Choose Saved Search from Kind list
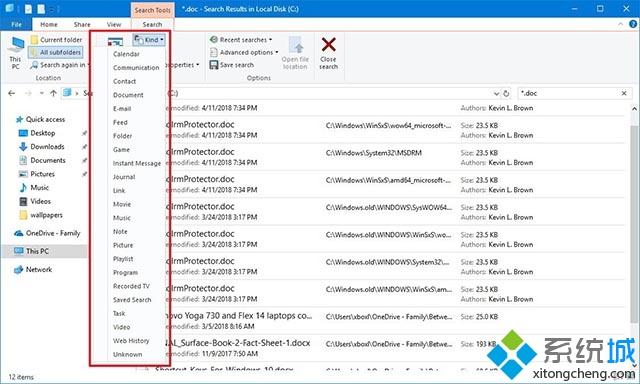The image size is (640, 384). click(x=132, y=300)
